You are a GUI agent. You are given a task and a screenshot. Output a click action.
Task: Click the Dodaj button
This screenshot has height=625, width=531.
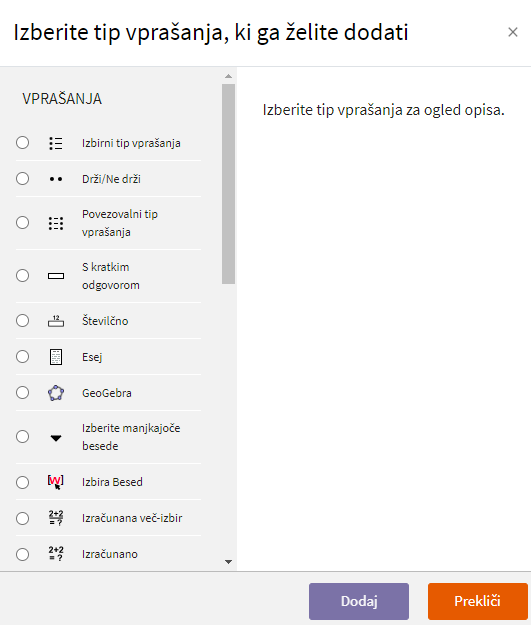(x=359, y=601)
